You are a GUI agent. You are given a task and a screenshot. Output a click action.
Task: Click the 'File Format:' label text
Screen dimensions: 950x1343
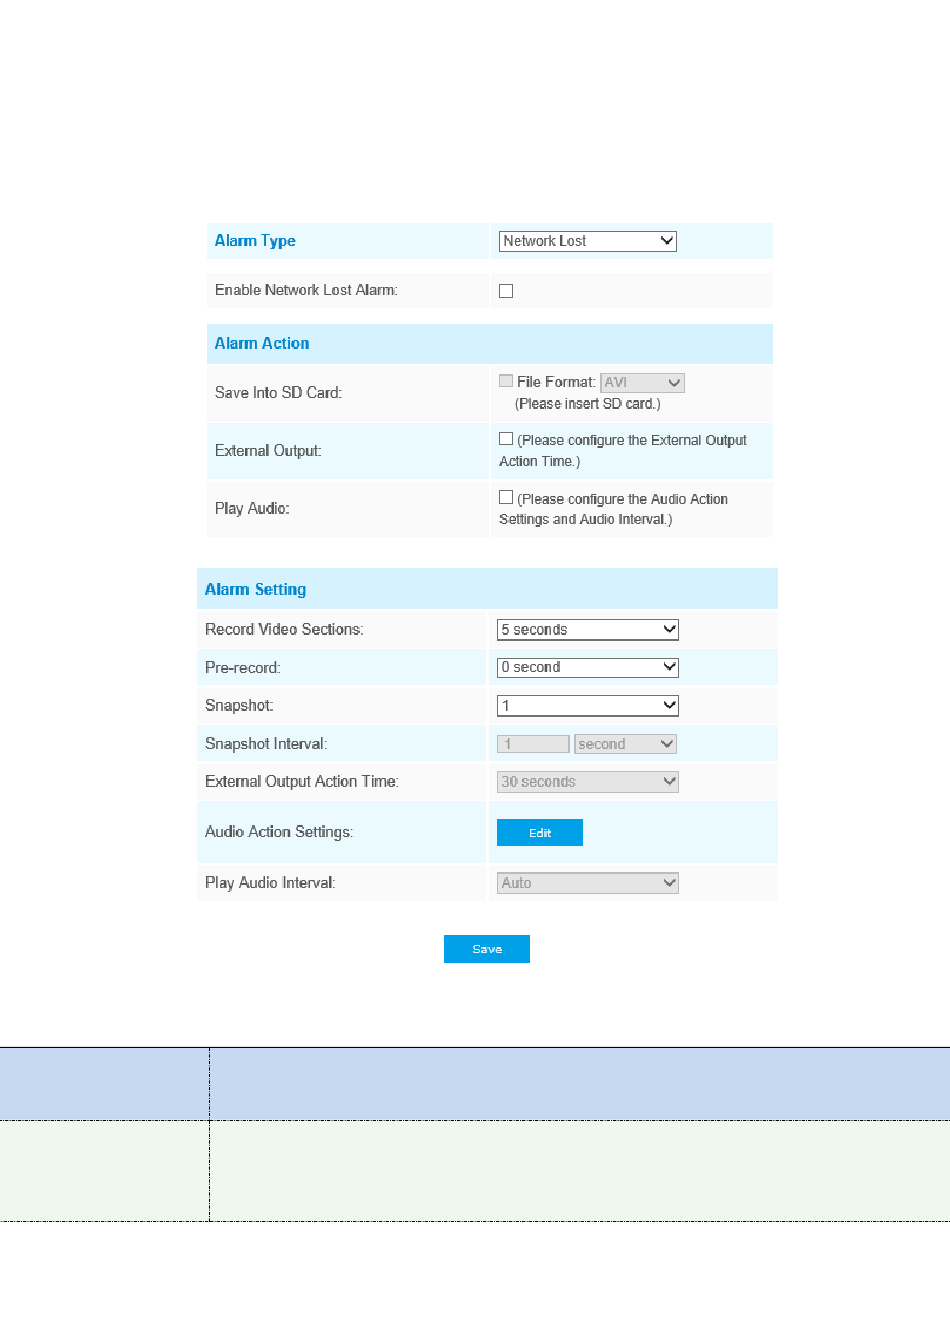tap(556, 382)
